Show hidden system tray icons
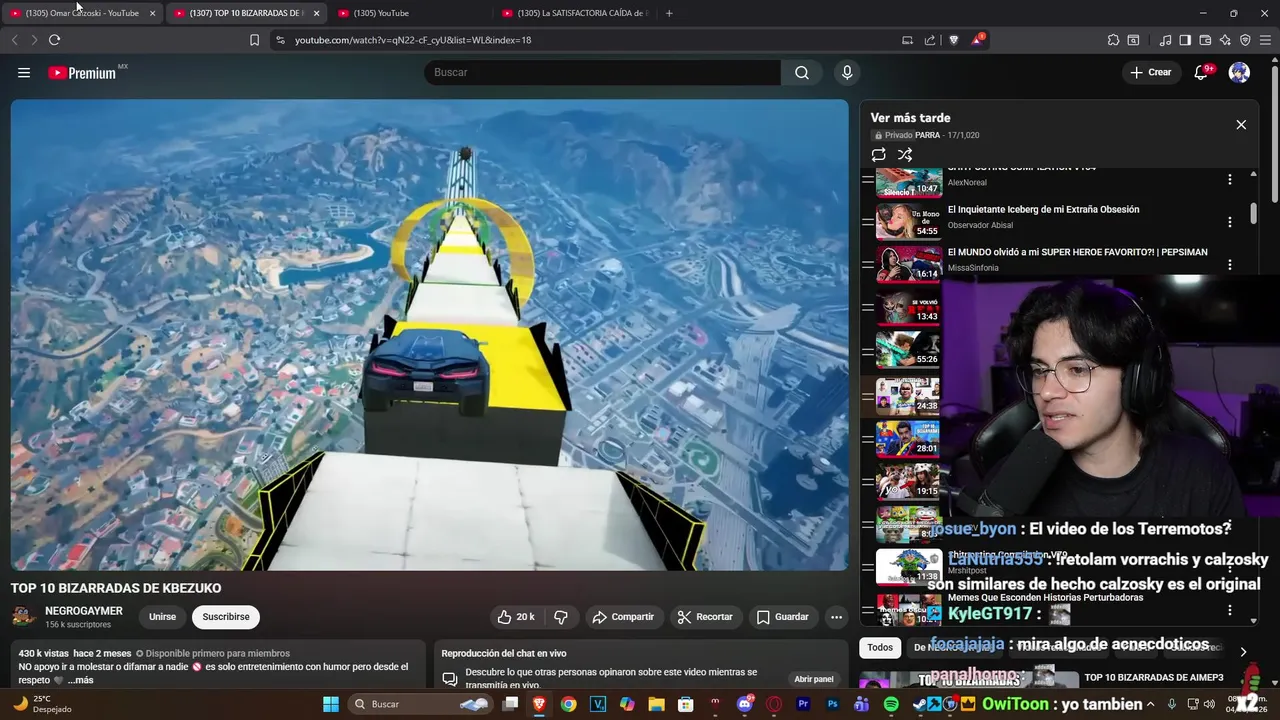1280x720 pixels. pyautogui.click(x=1149, y=704)
